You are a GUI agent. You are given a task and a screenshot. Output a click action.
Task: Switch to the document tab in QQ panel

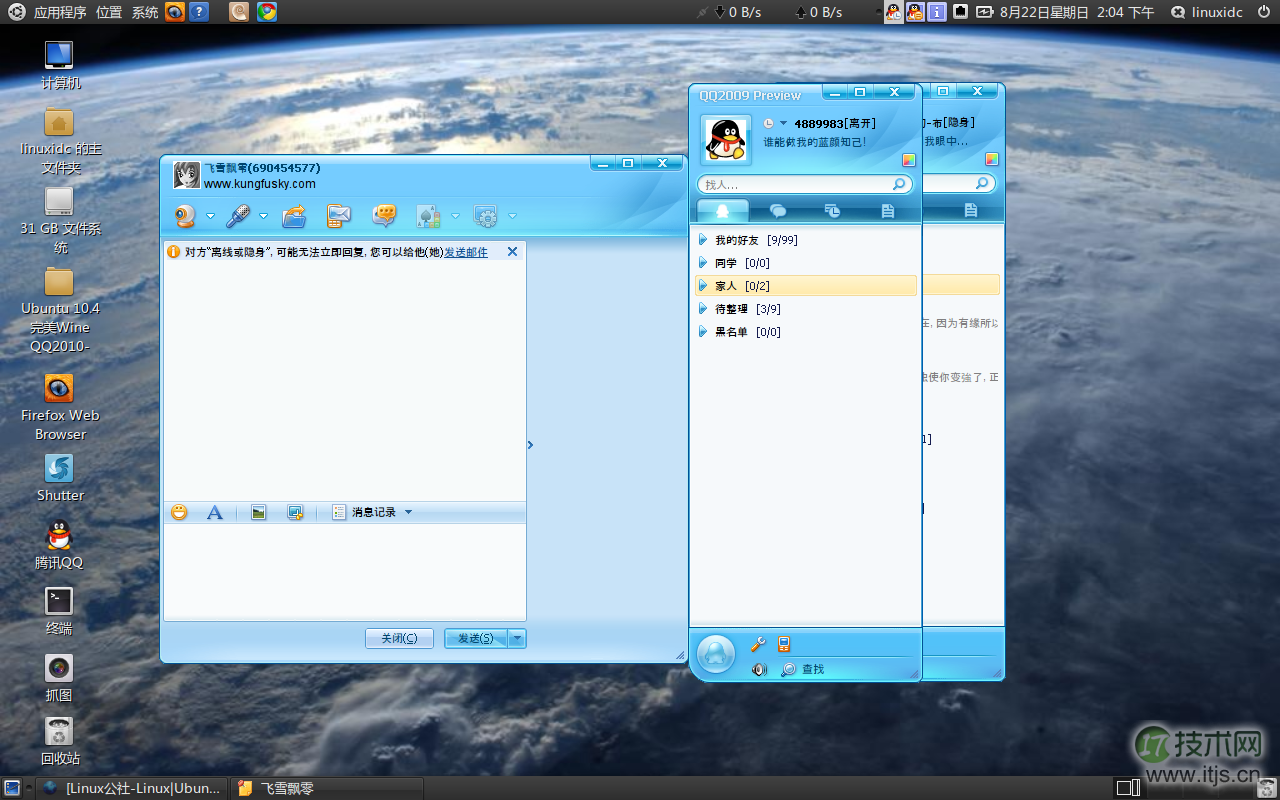pyautogui.click(x=887, y=210)
